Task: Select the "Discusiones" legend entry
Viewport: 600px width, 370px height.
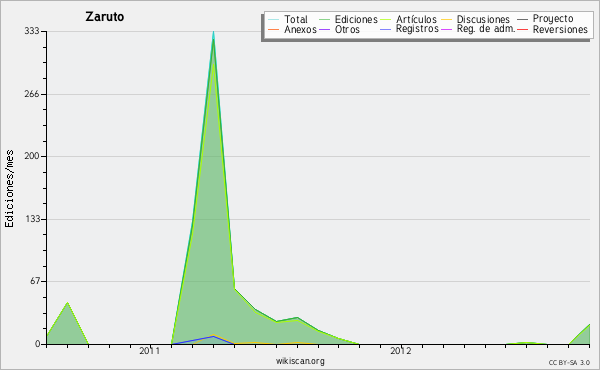Action: pyautogui.click(x=483, y=19)
